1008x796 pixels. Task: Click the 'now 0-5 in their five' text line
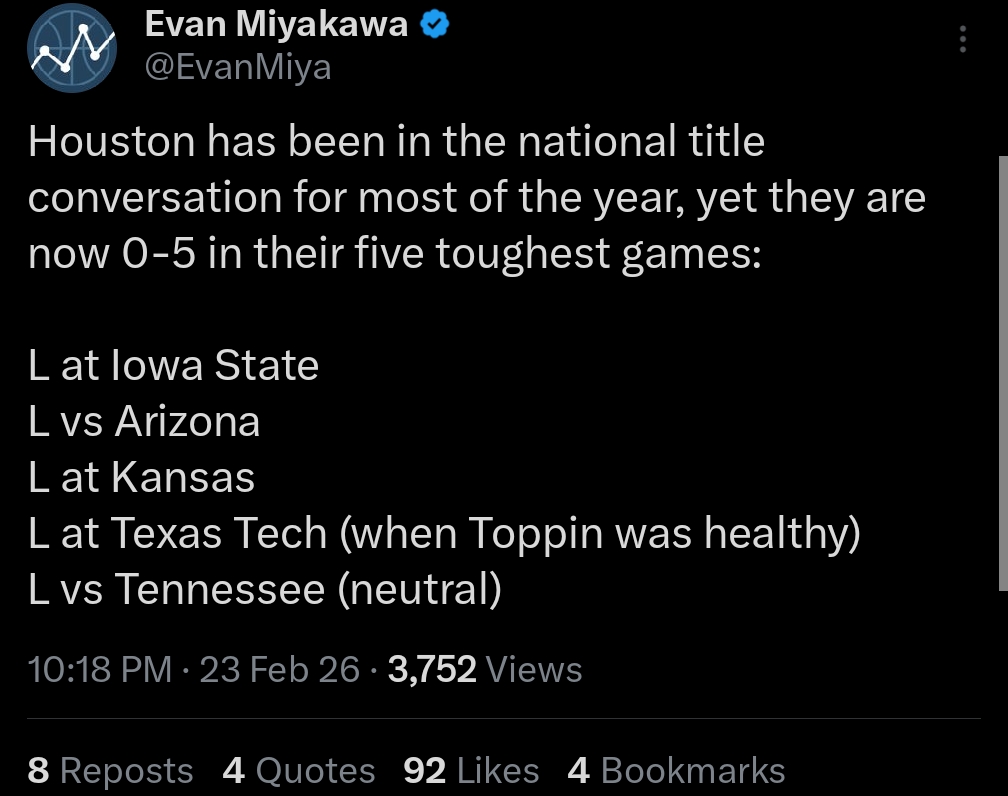395,254
